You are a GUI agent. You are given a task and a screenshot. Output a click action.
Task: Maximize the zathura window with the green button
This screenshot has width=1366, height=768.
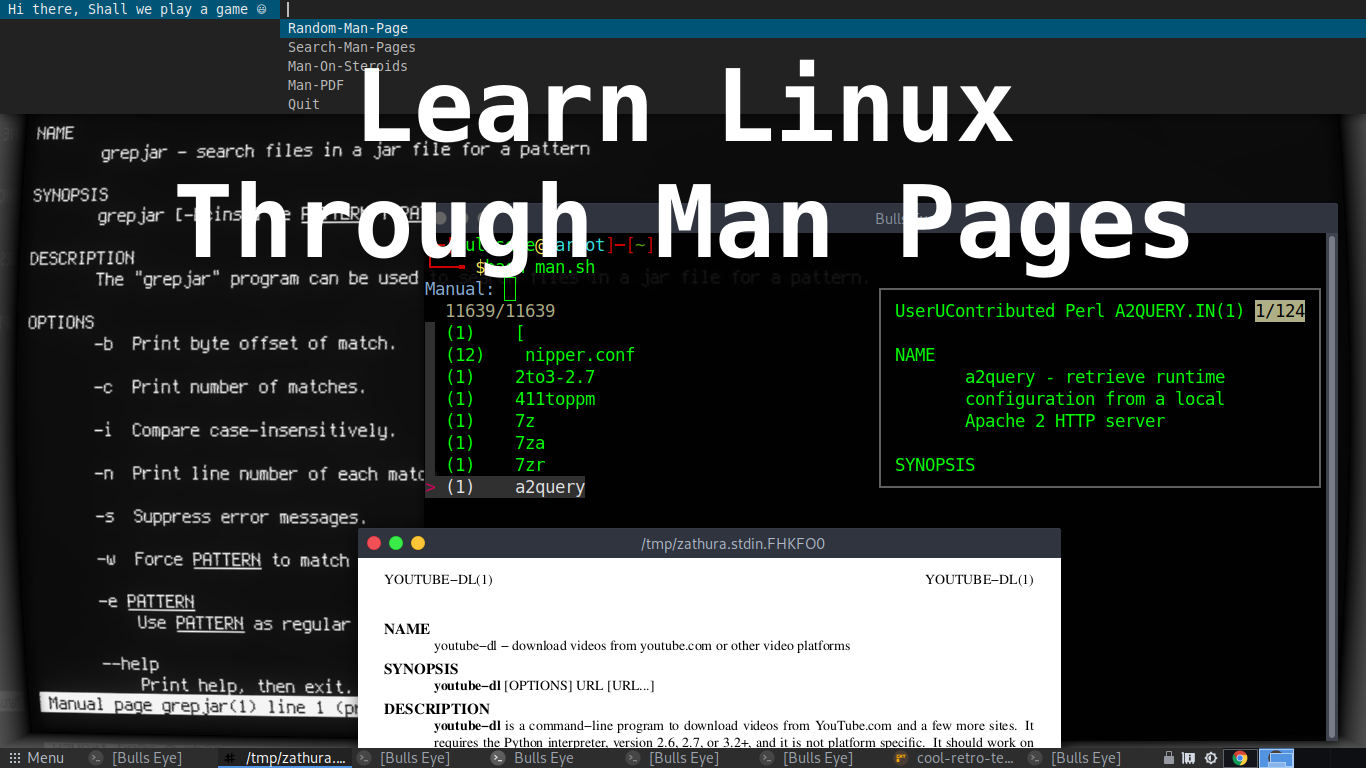click(x=396, y=543)
